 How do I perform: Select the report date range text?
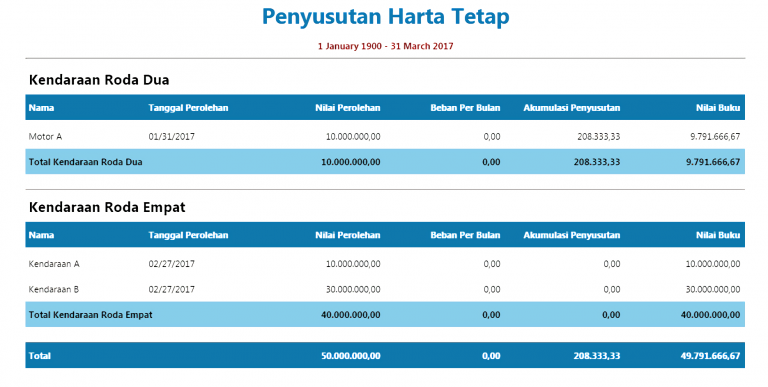385,46
